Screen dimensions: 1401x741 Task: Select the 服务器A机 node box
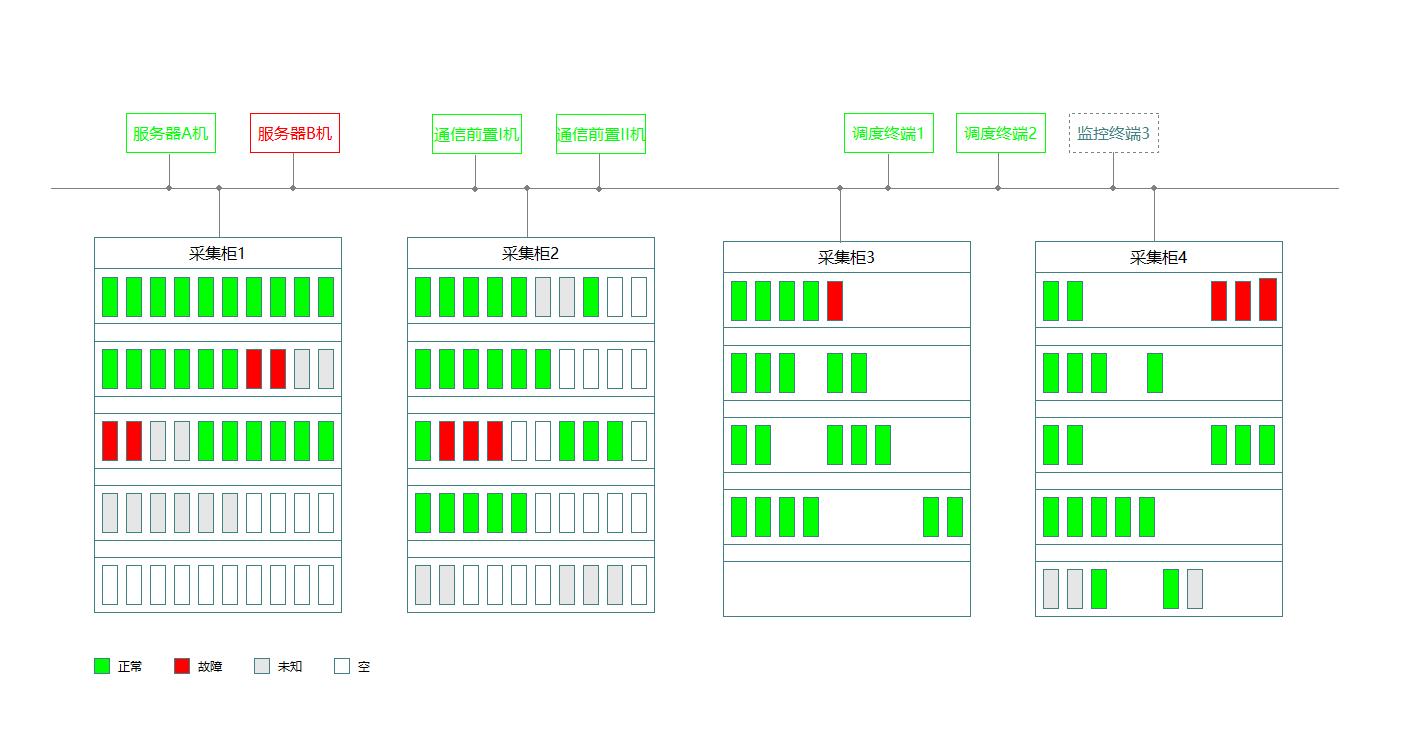(171, 133)
